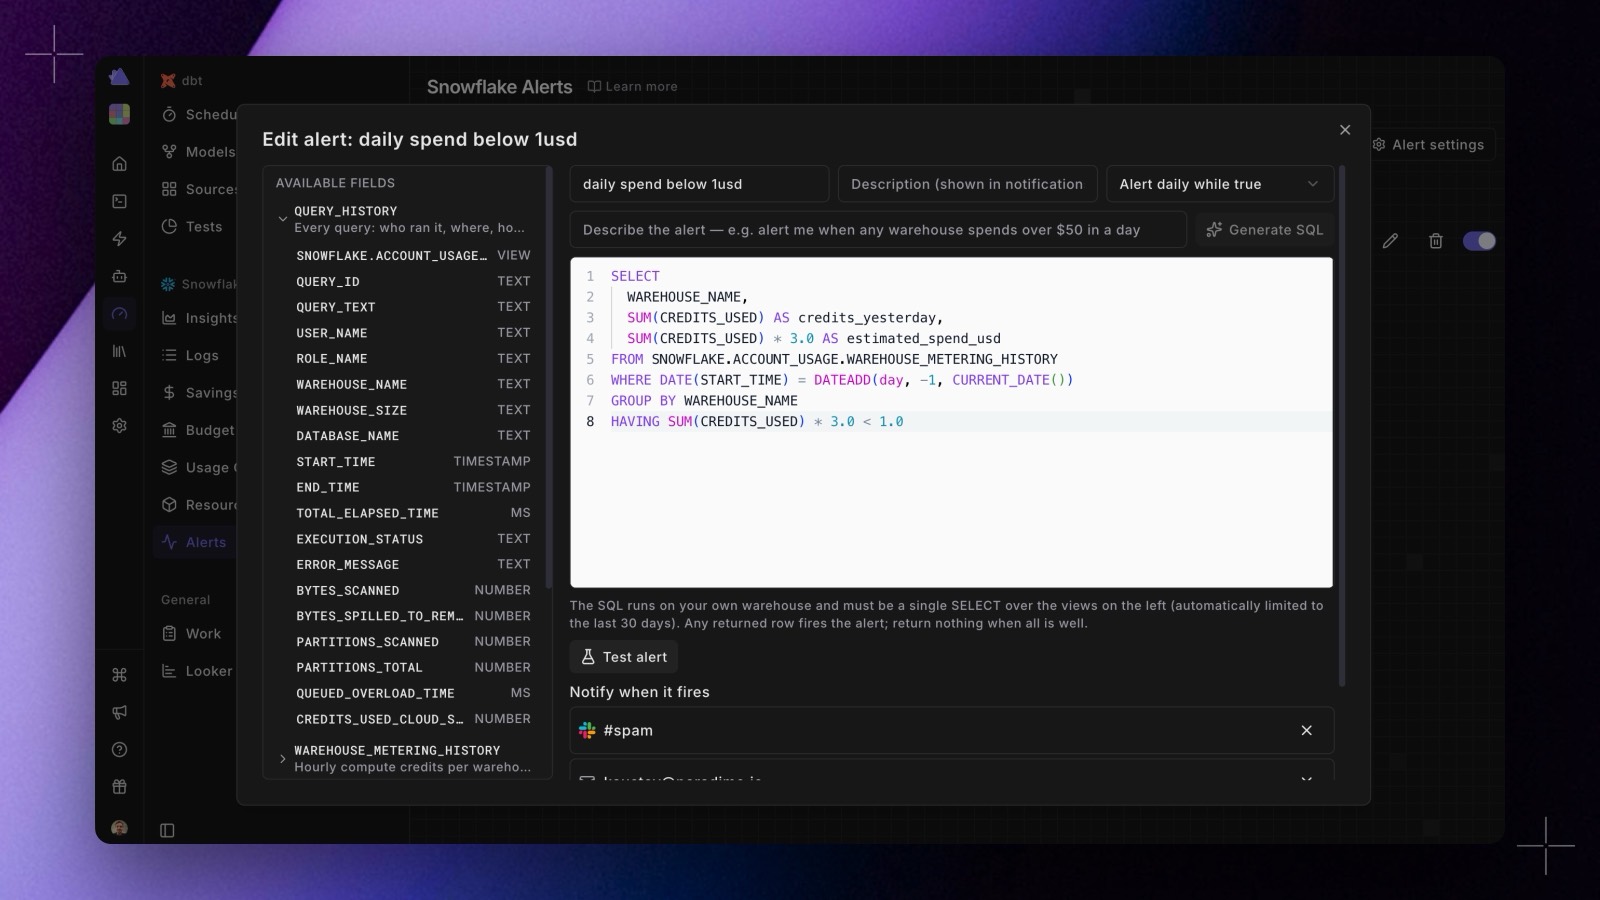Click the workspace colored square icon
Viewport: 1600px width, 900px height.
[119, 114]
